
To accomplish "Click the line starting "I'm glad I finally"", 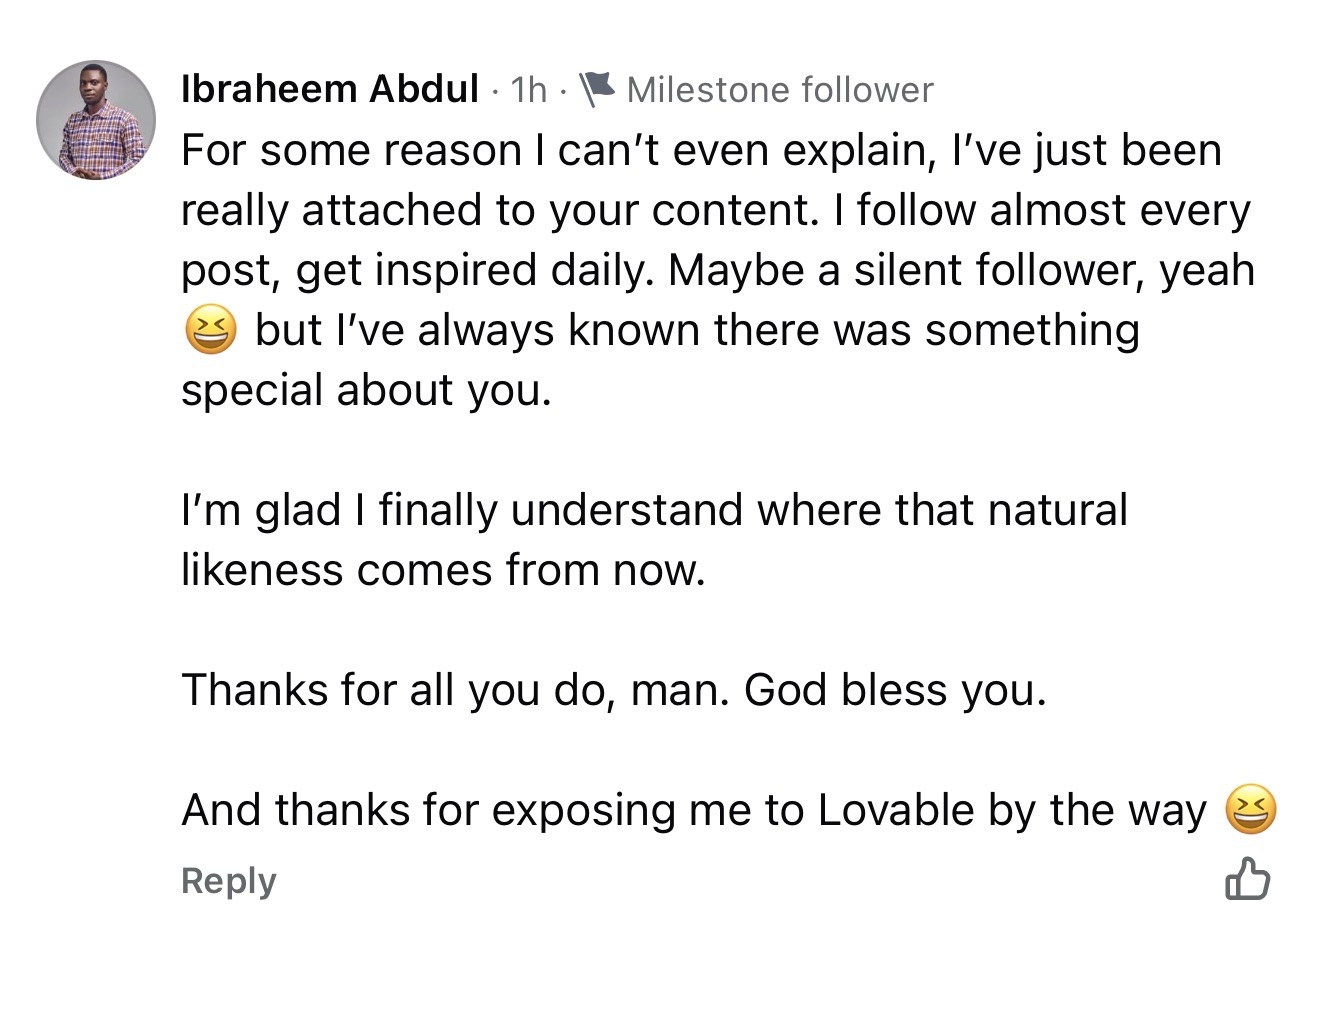I will [x=654, y=510].
